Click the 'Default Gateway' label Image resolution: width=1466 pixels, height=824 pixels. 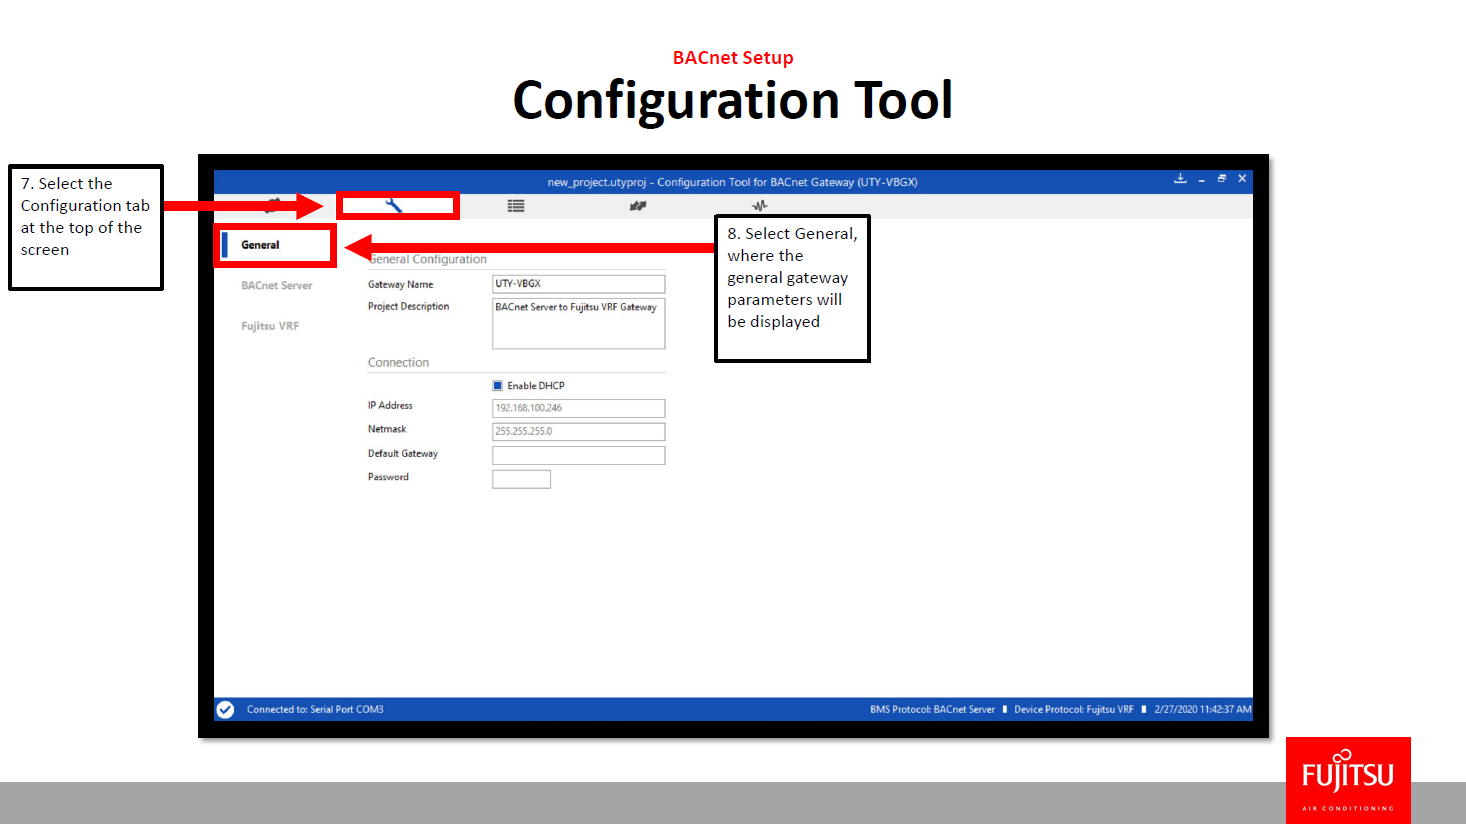[x=403, y=454]
